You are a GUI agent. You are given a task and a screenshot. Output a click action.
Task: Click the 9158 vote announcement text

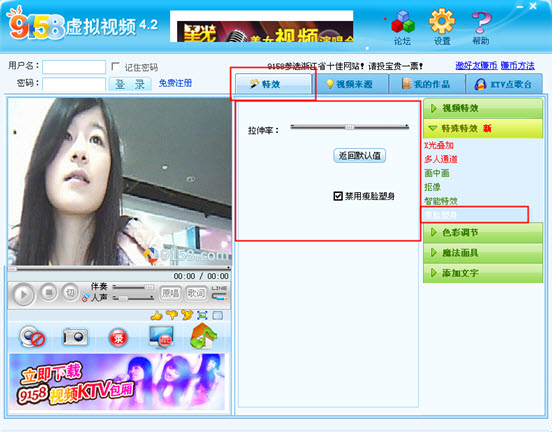coord(345,66)
